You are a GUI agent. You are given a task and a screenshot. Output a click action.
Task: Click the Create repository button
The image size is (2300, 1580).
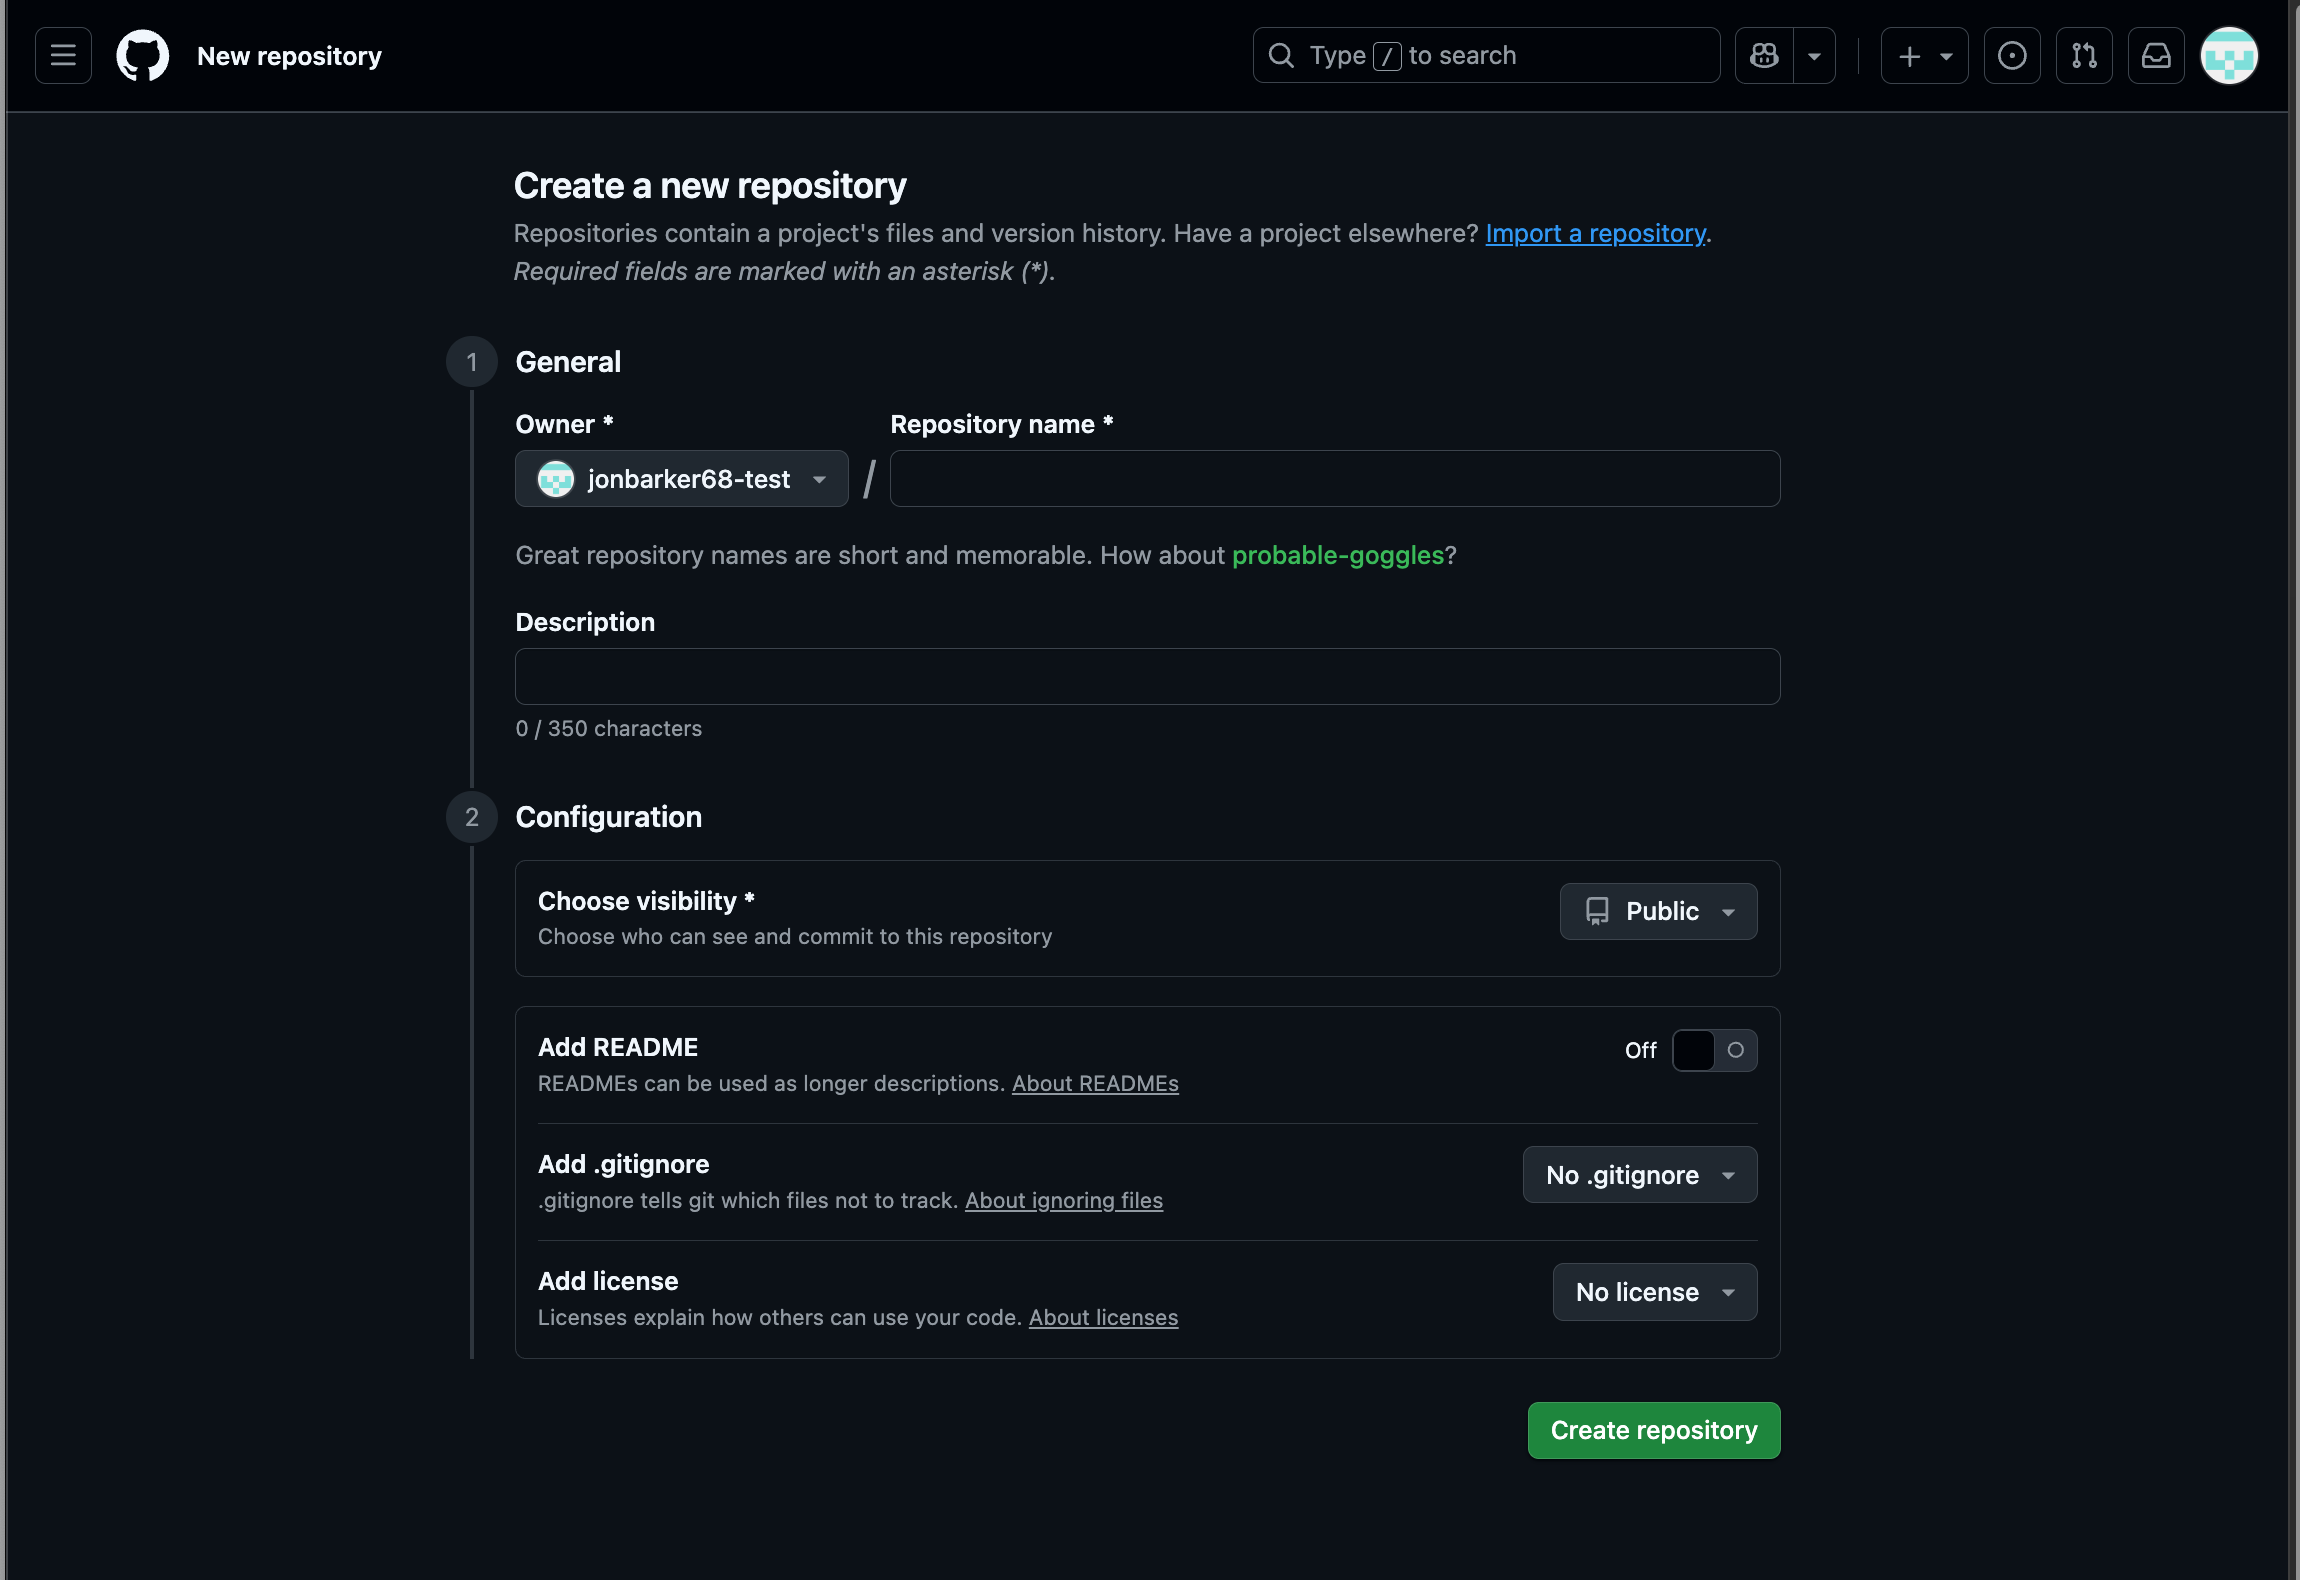tap(1653, 1430)
